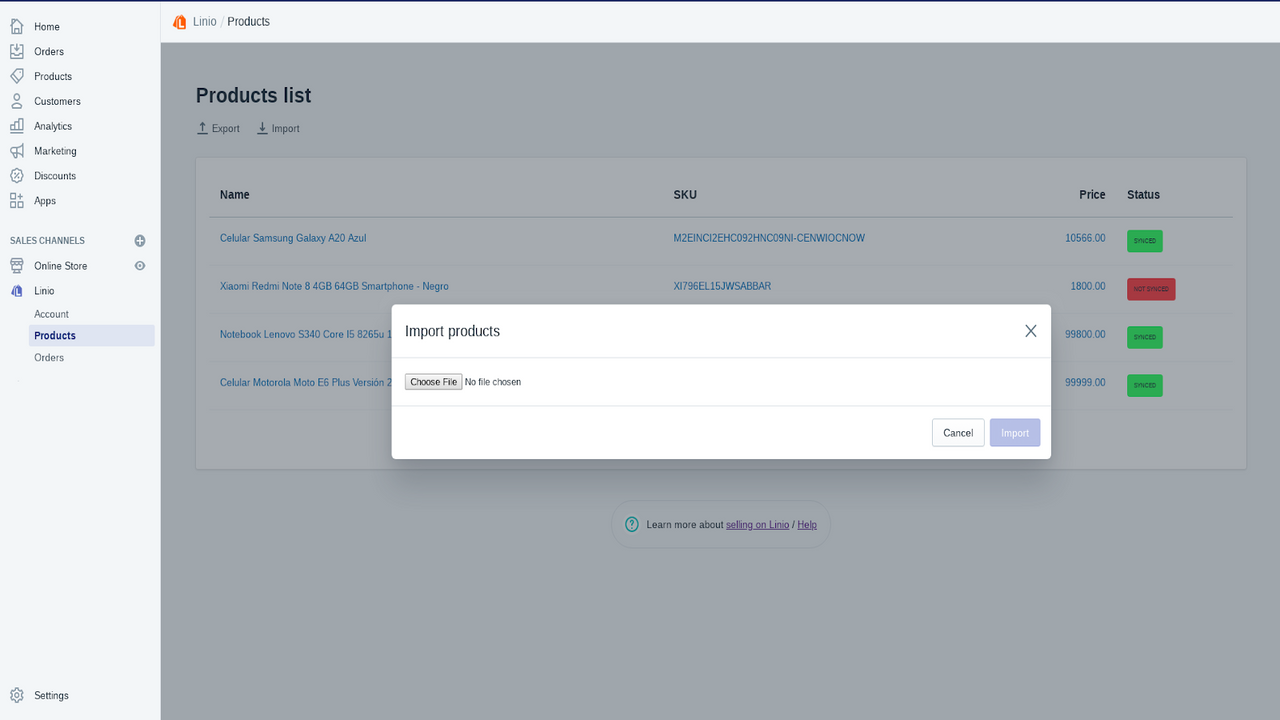Screen dimensions: 1280x720
Task: Click the Marketing megaphone icon
Action: tap(17, 151)
